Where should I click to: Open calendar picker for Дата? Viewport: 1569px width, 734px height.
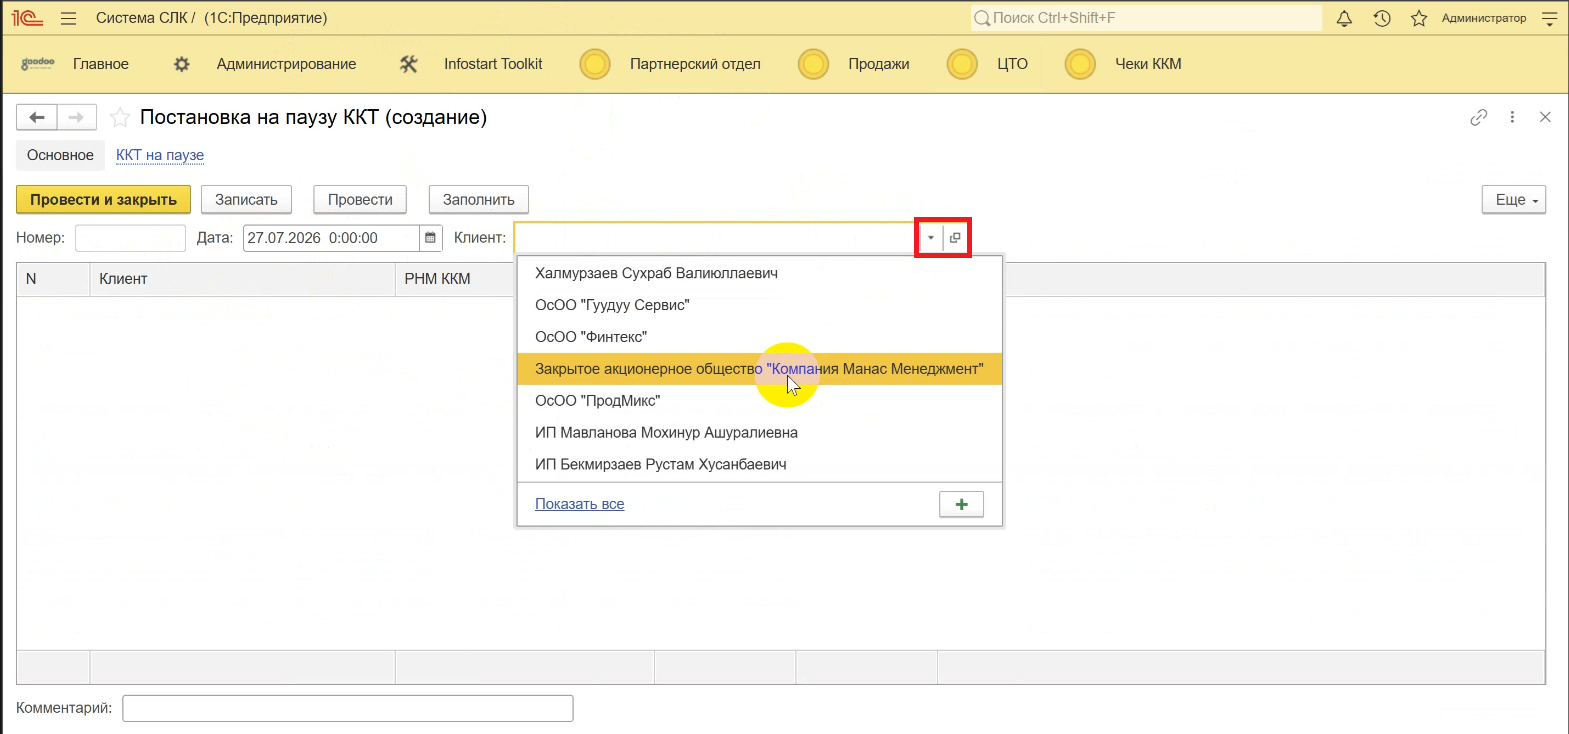431,238
